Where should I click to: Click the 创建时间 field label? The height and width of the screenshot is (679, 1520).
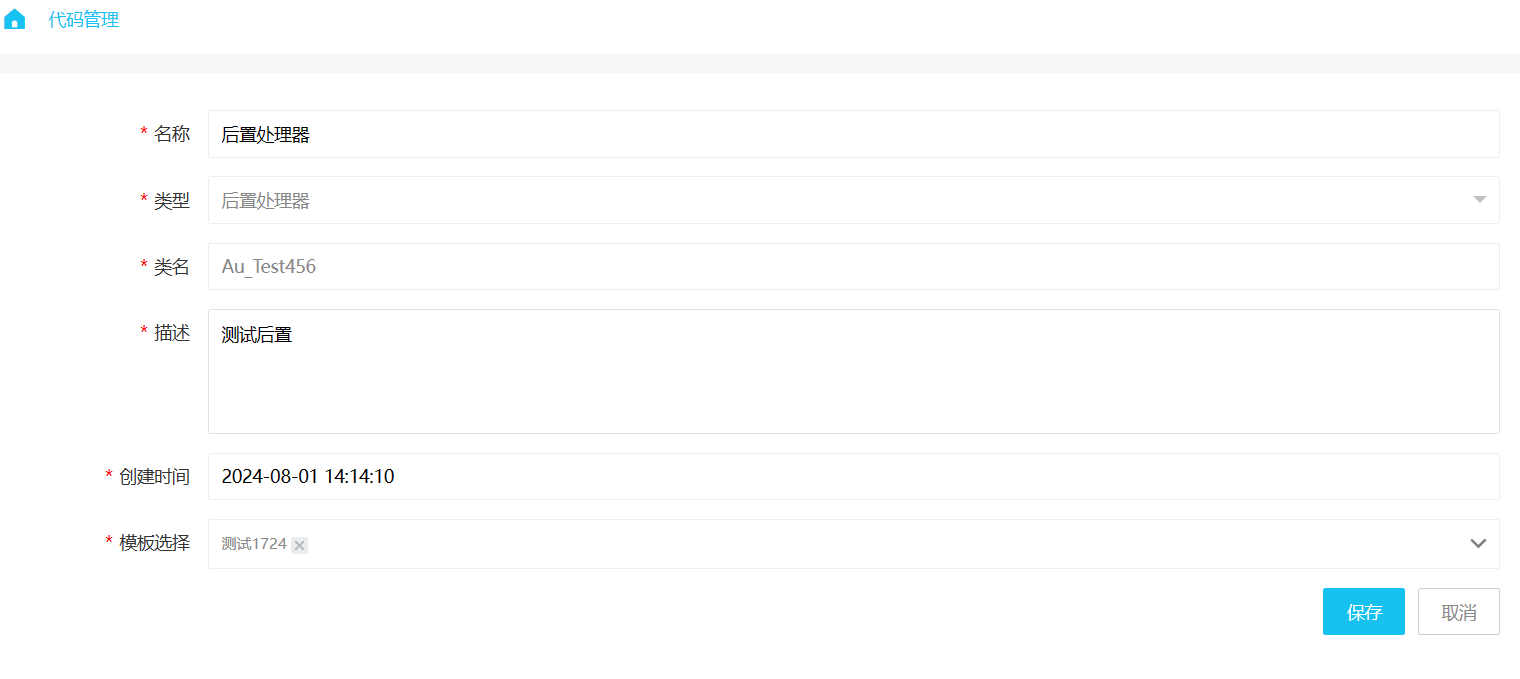tap(154, 477)
